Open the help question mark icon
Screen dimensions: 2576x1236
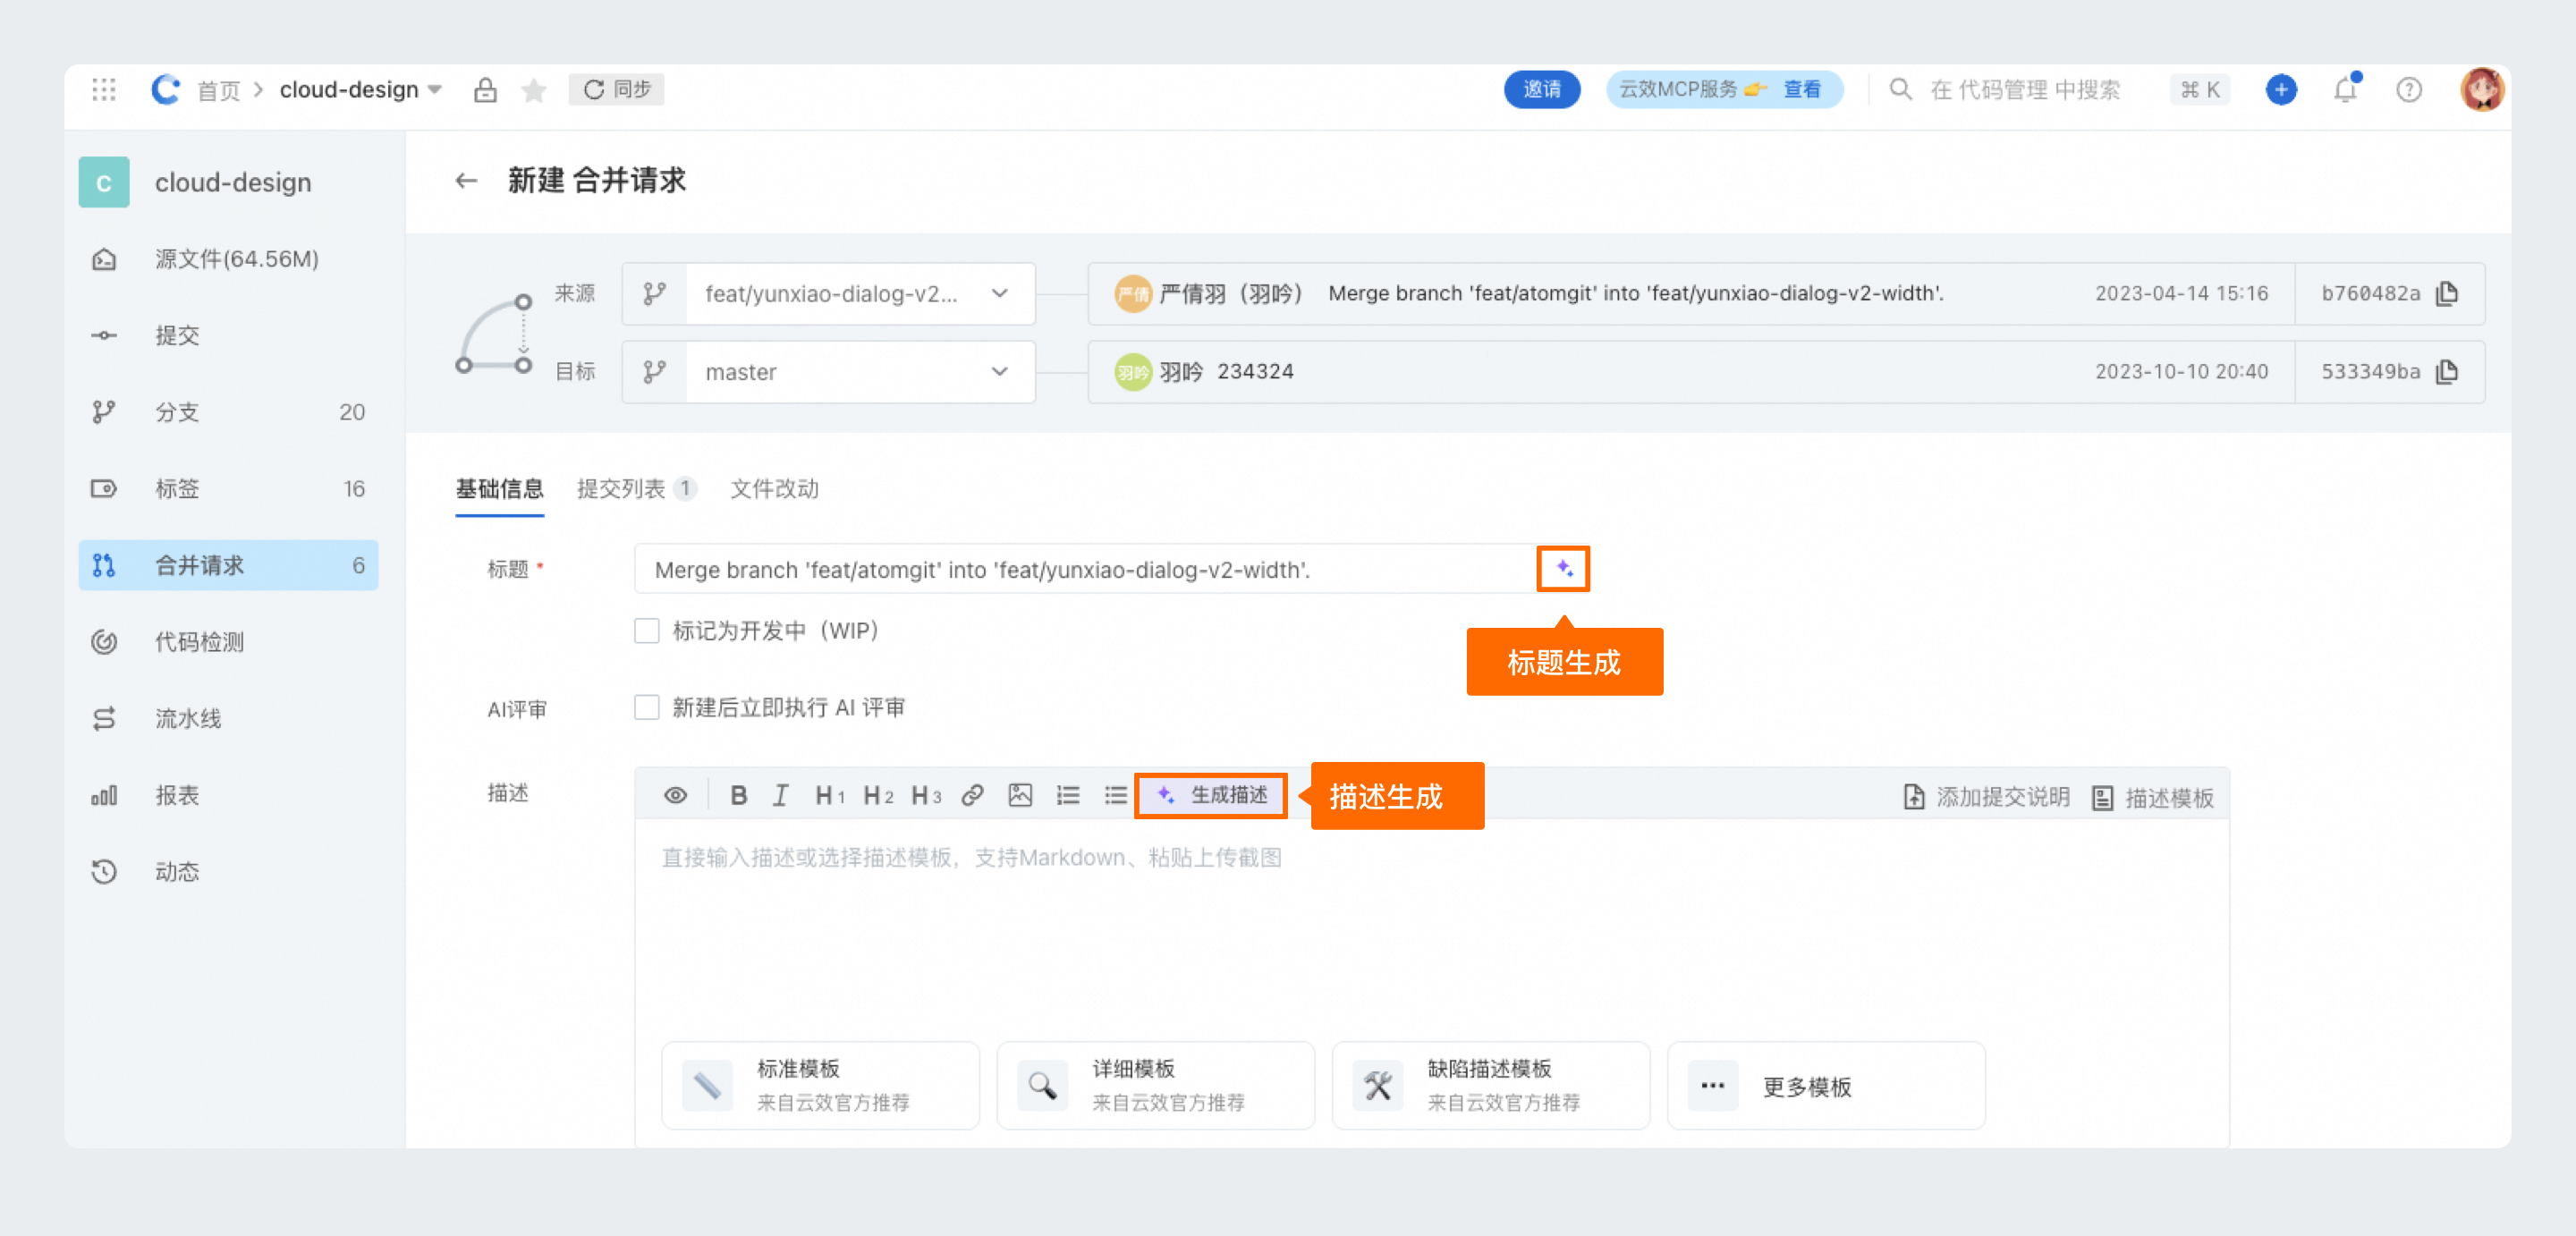(2409, 90)
